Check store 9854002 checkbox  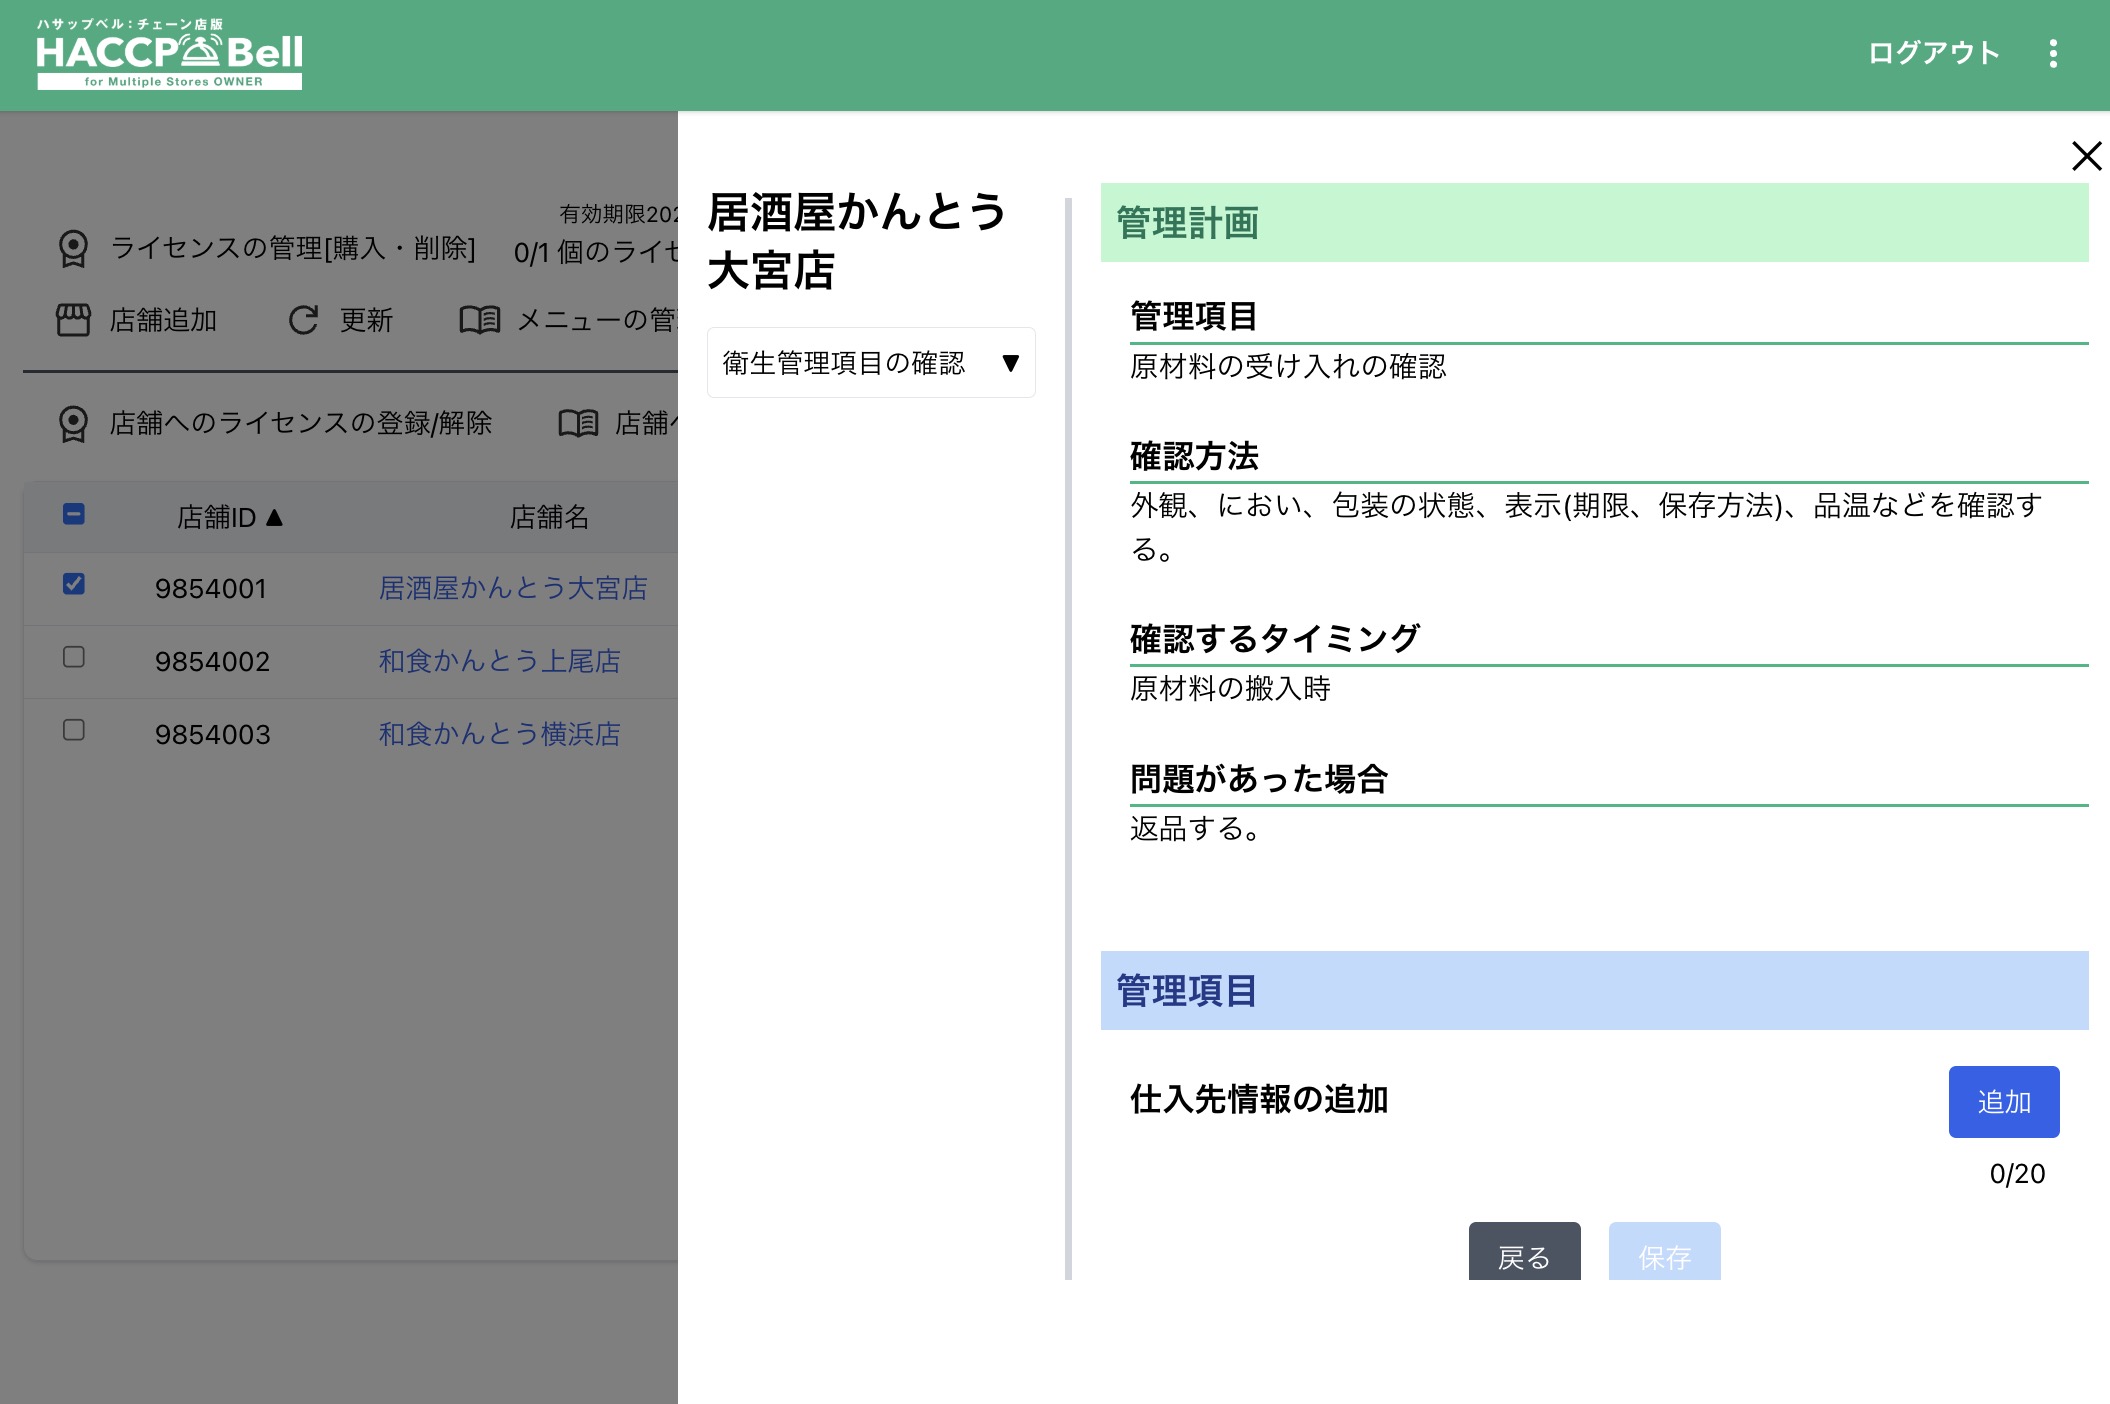point(74,657)
